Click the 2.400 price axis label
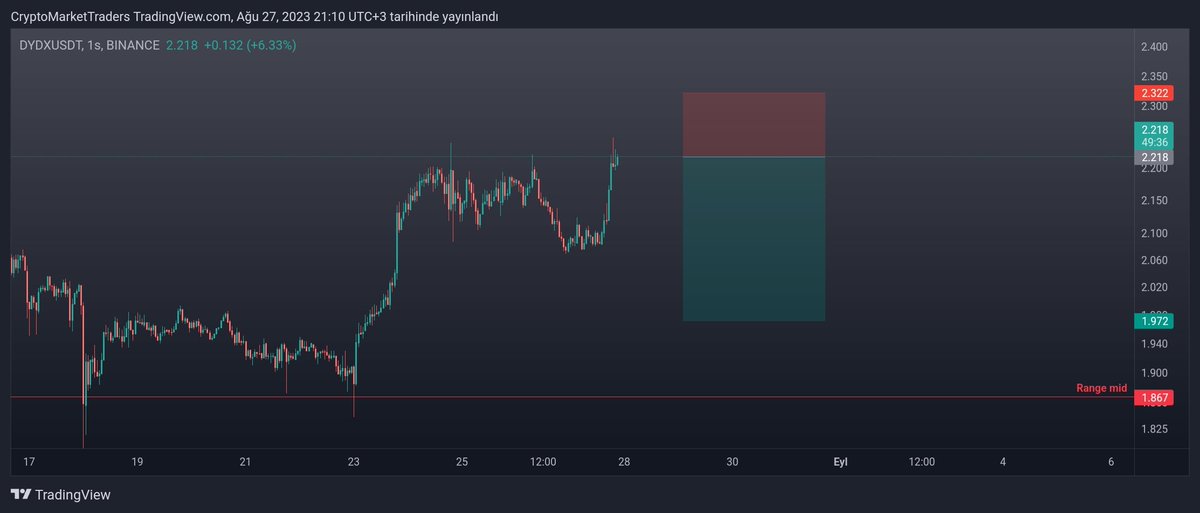 coord(1154,47)
